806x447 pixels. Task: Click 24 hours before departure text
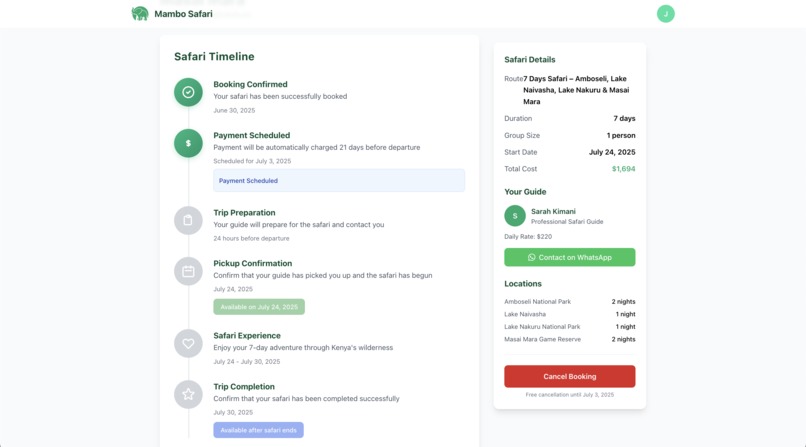pos(251,238)
